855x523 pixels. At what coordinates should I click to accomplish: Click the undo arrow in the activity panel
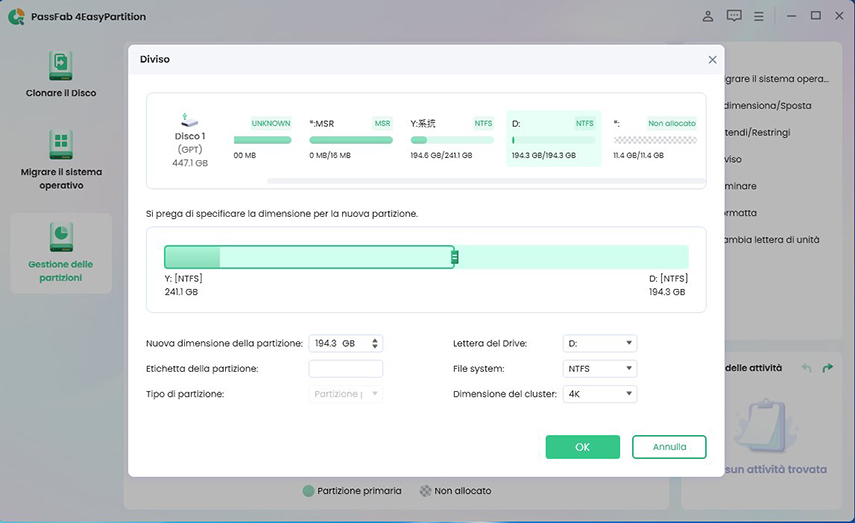tap(807, 369)
